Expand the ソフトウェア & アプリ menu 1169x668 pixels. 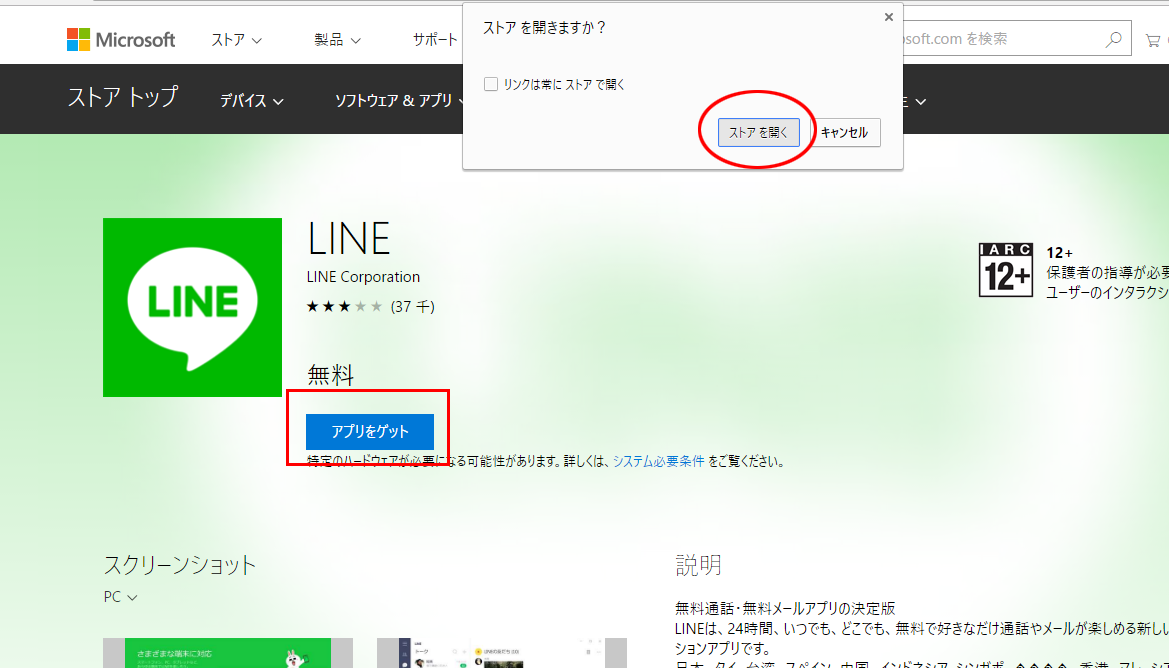[x=400, y=100]
